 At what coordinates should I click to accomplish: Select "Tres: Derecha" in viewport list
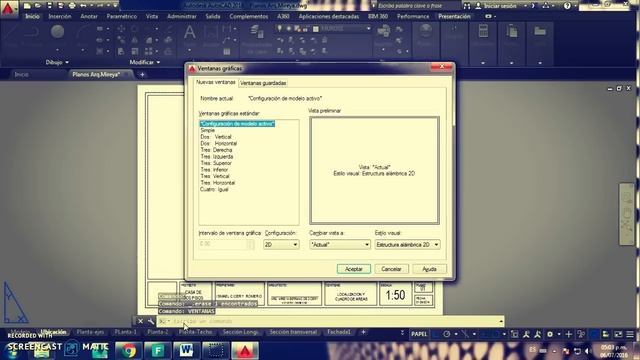click(x=216, y=150)
